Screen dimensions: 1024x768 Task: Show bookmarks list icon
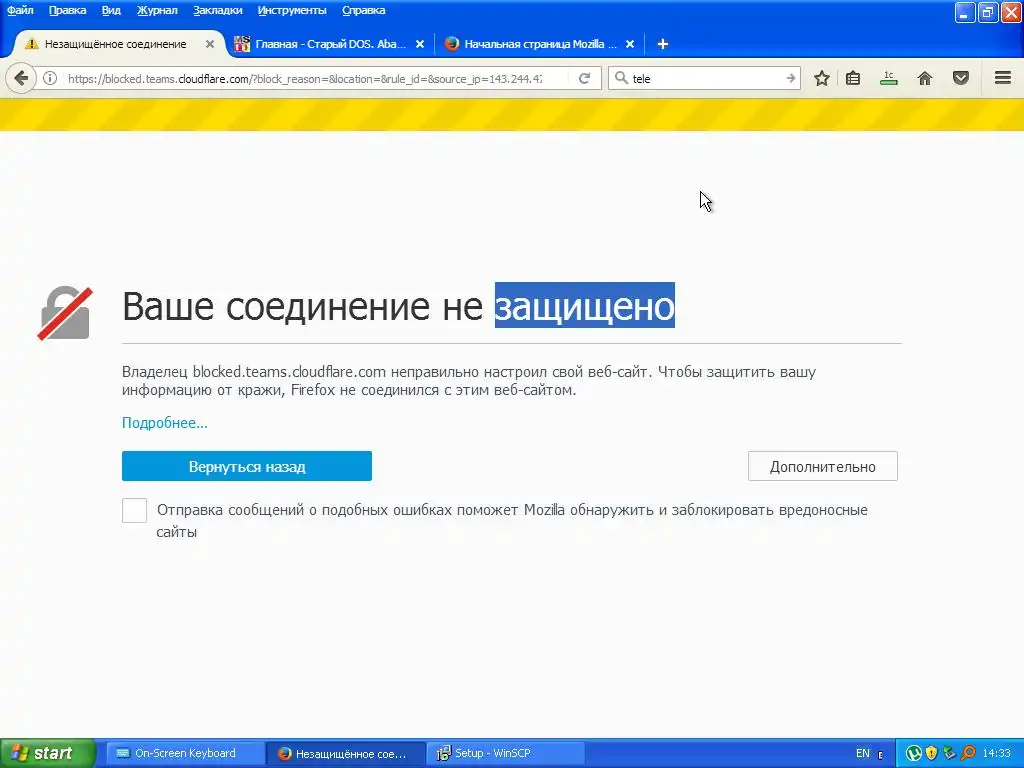coord(853,78)
